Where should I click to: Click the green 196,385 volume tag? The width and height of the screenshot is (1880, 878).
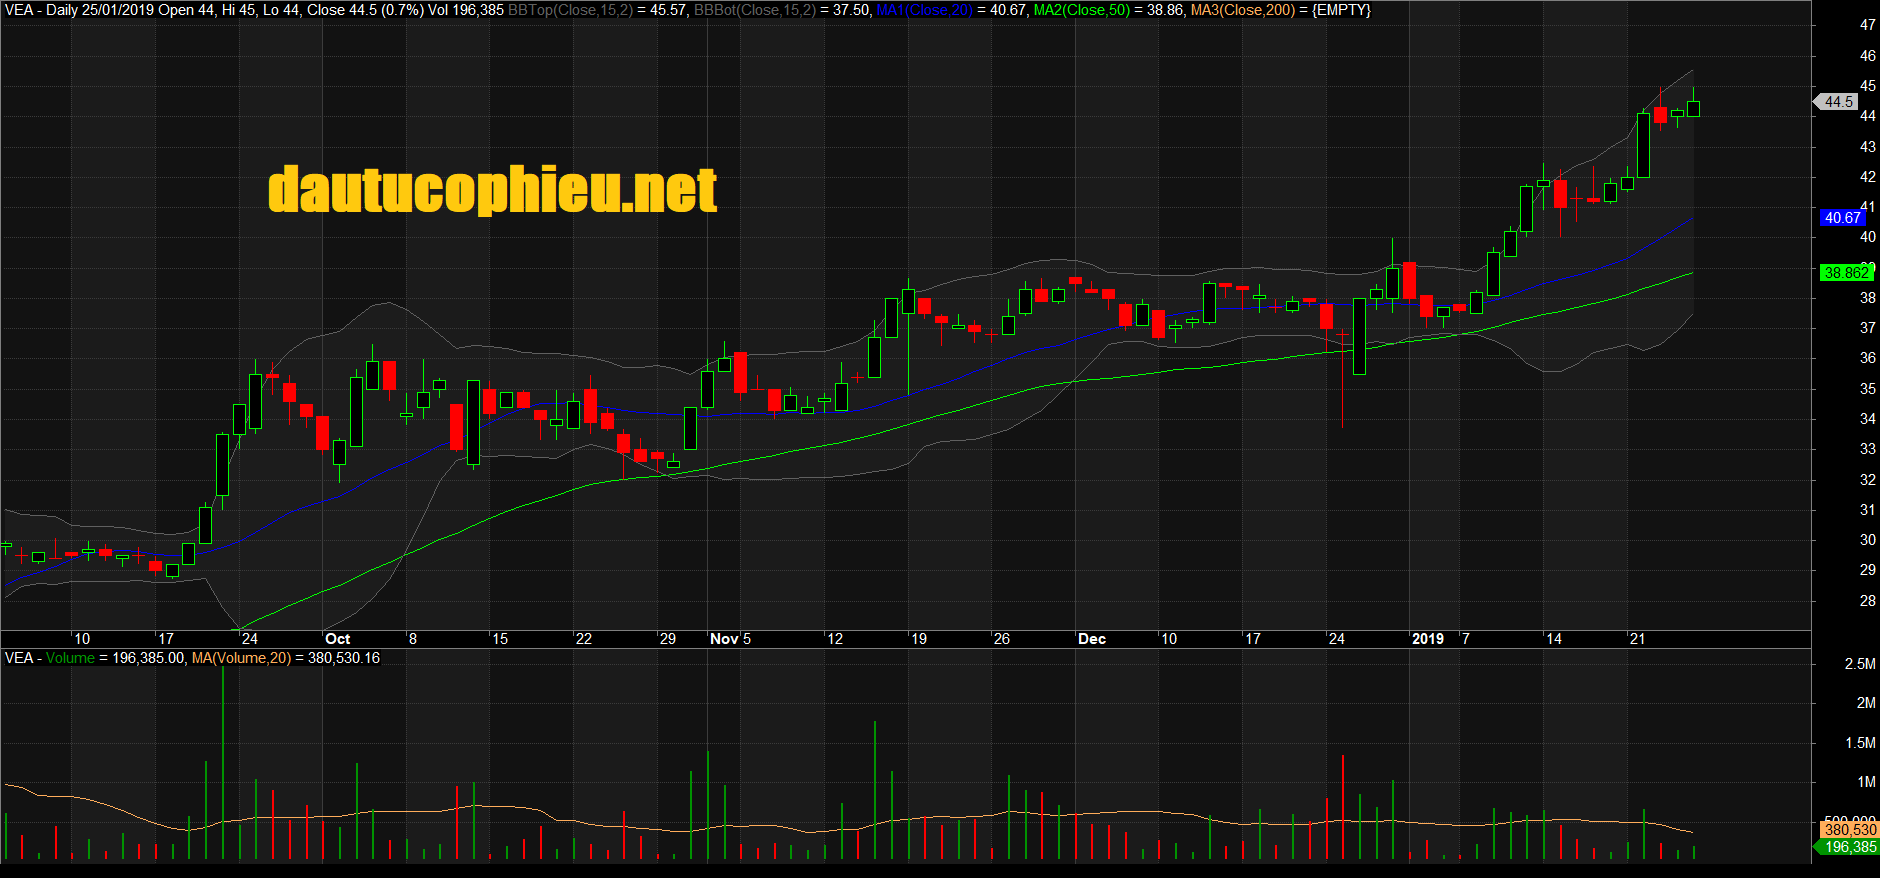click(1849, 847)
